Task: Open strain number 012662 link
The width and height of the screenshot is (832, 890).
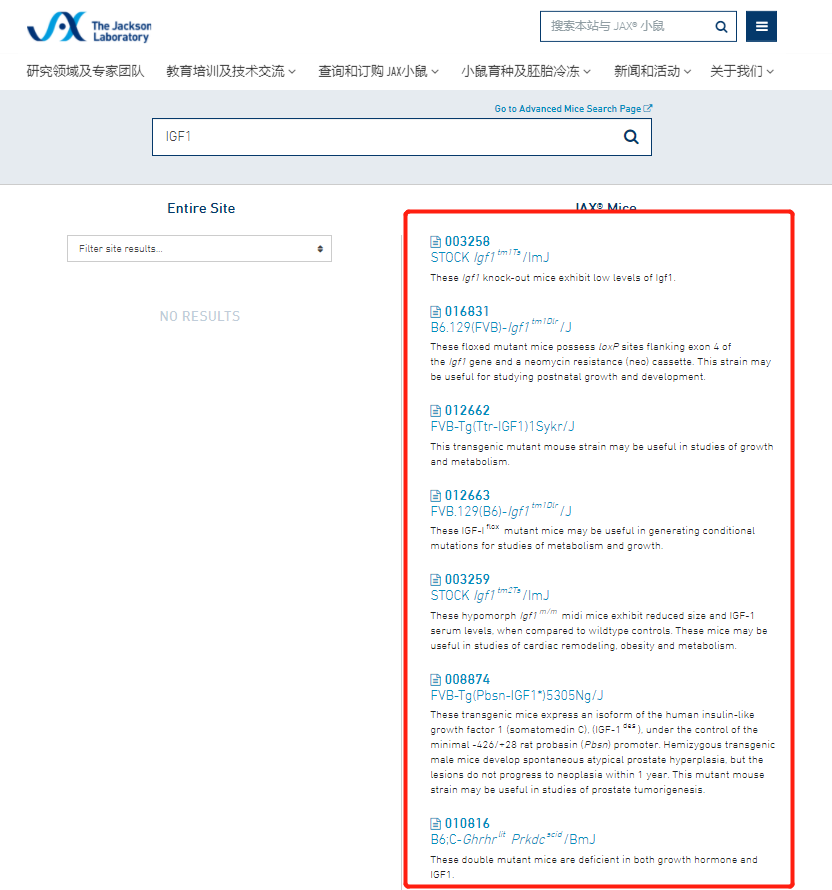Action: click(x=467, y=410)
